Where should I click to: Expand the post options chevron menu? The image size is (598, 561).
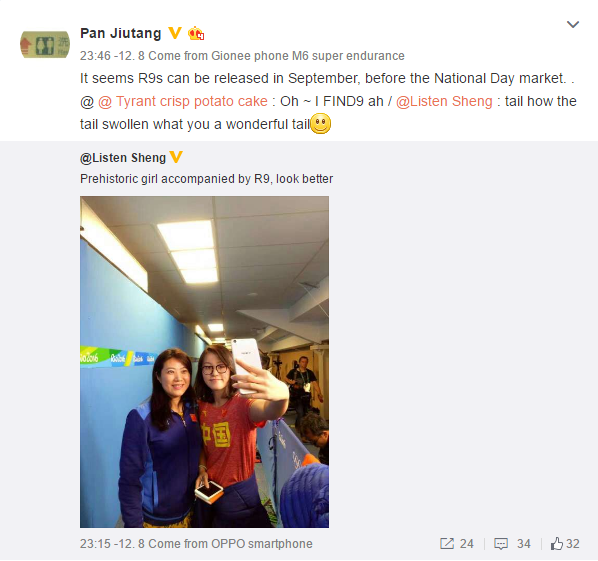click(x=573, y=25)
